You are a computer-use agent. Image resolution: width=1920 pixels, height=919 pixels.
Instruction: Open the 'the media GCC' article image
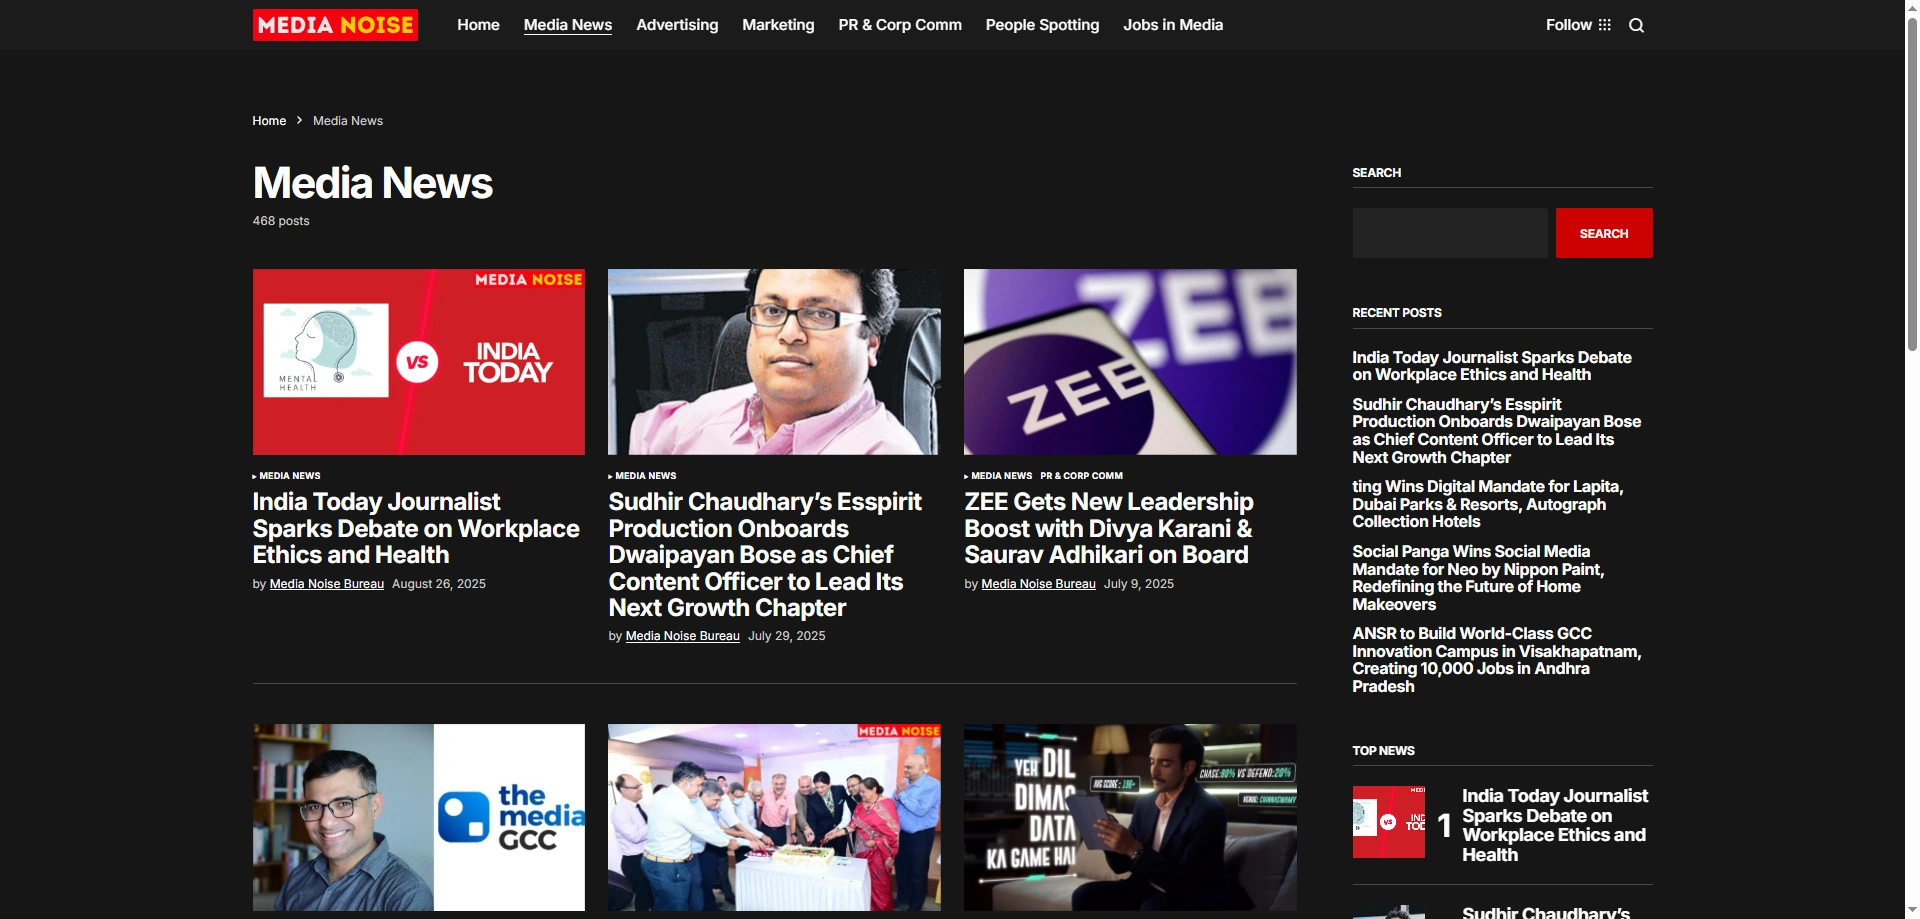[419, 817]
